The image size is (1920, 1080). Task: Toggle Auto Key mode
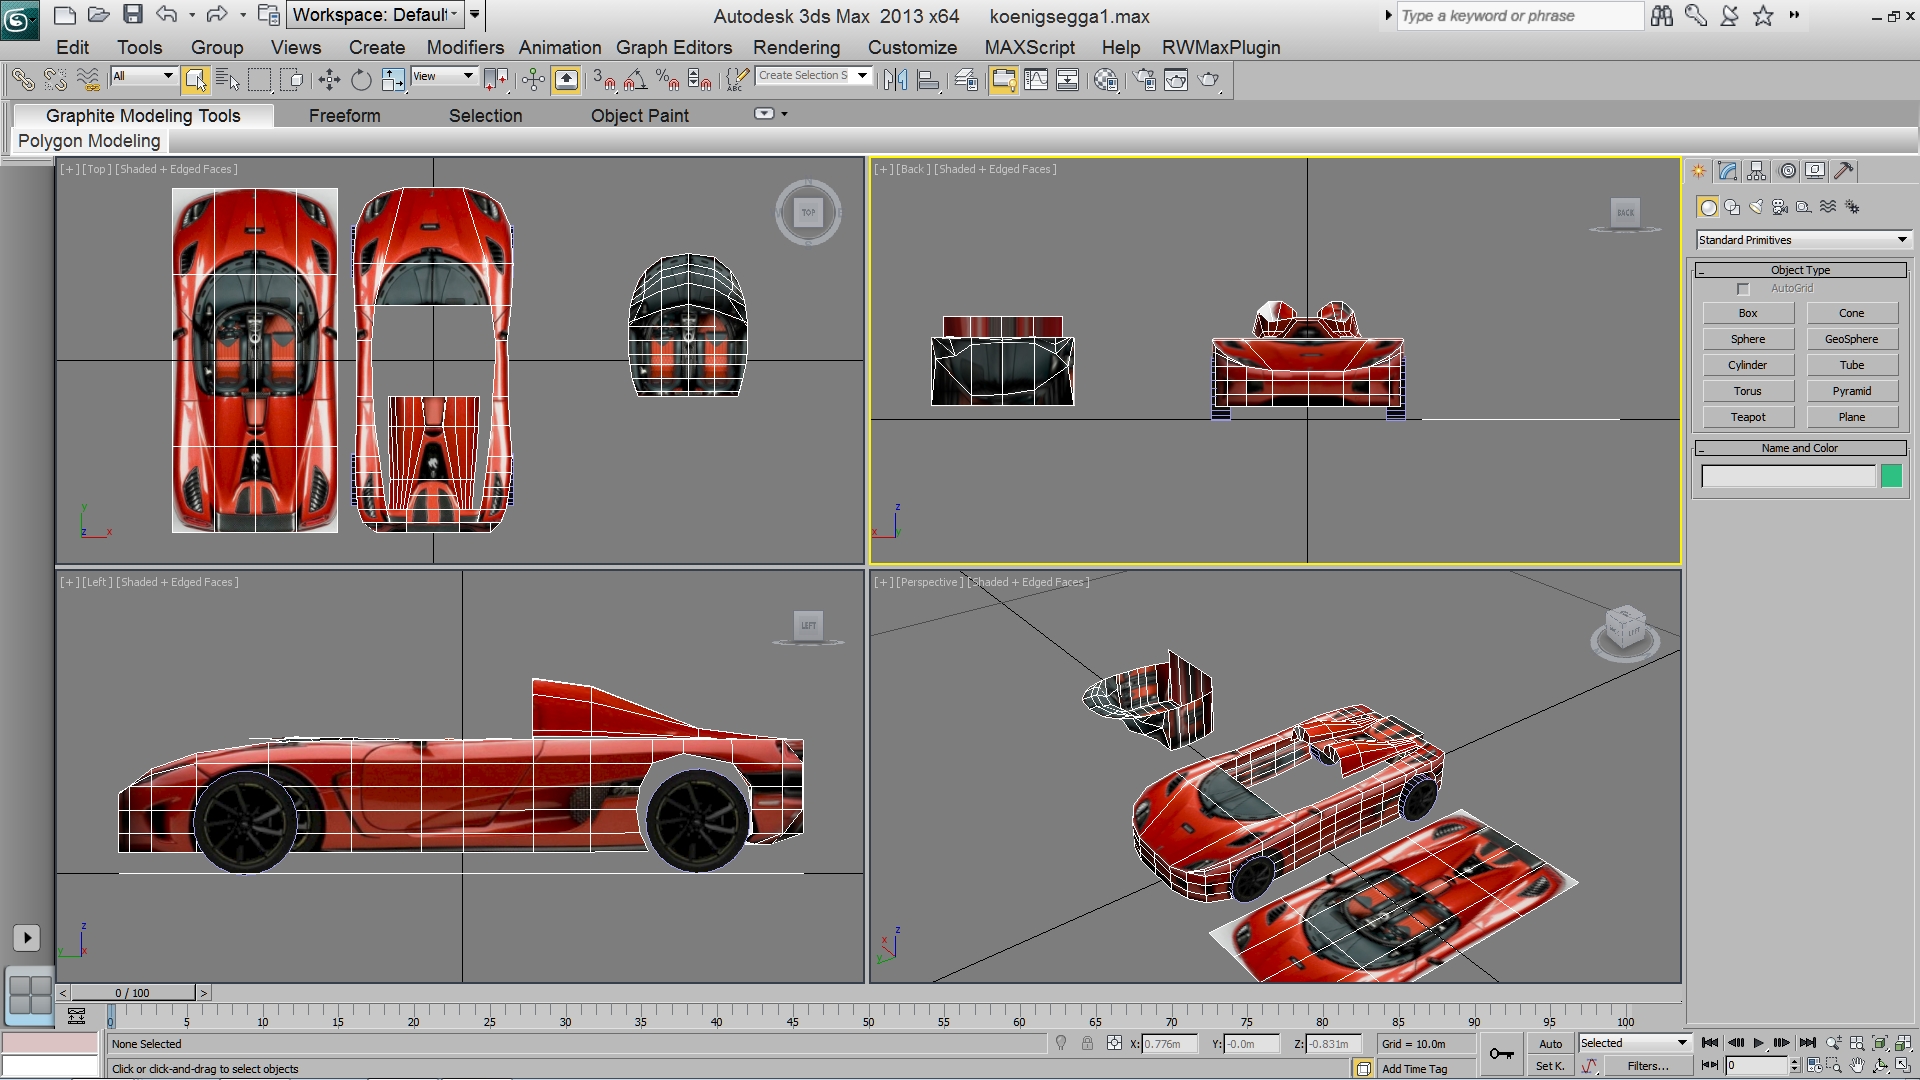1550,1044
